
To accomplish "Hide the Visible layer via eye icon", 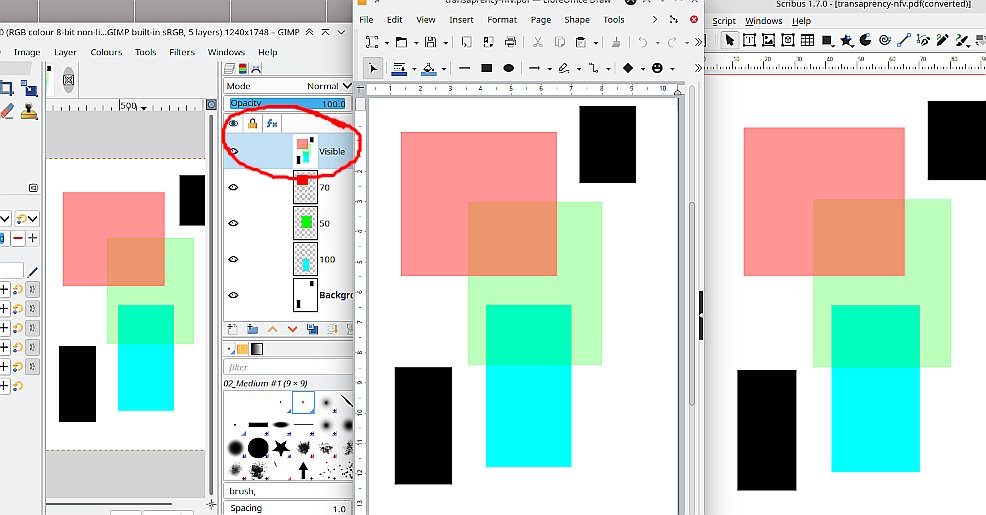I will click(x=233, y=151).
